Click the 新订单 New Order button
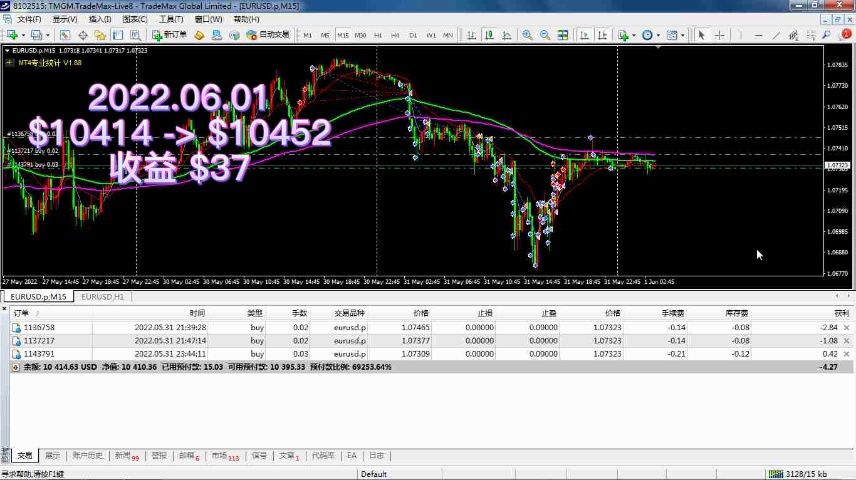Image resolution: width=856 pixels, height=480 pixels. 170,35
